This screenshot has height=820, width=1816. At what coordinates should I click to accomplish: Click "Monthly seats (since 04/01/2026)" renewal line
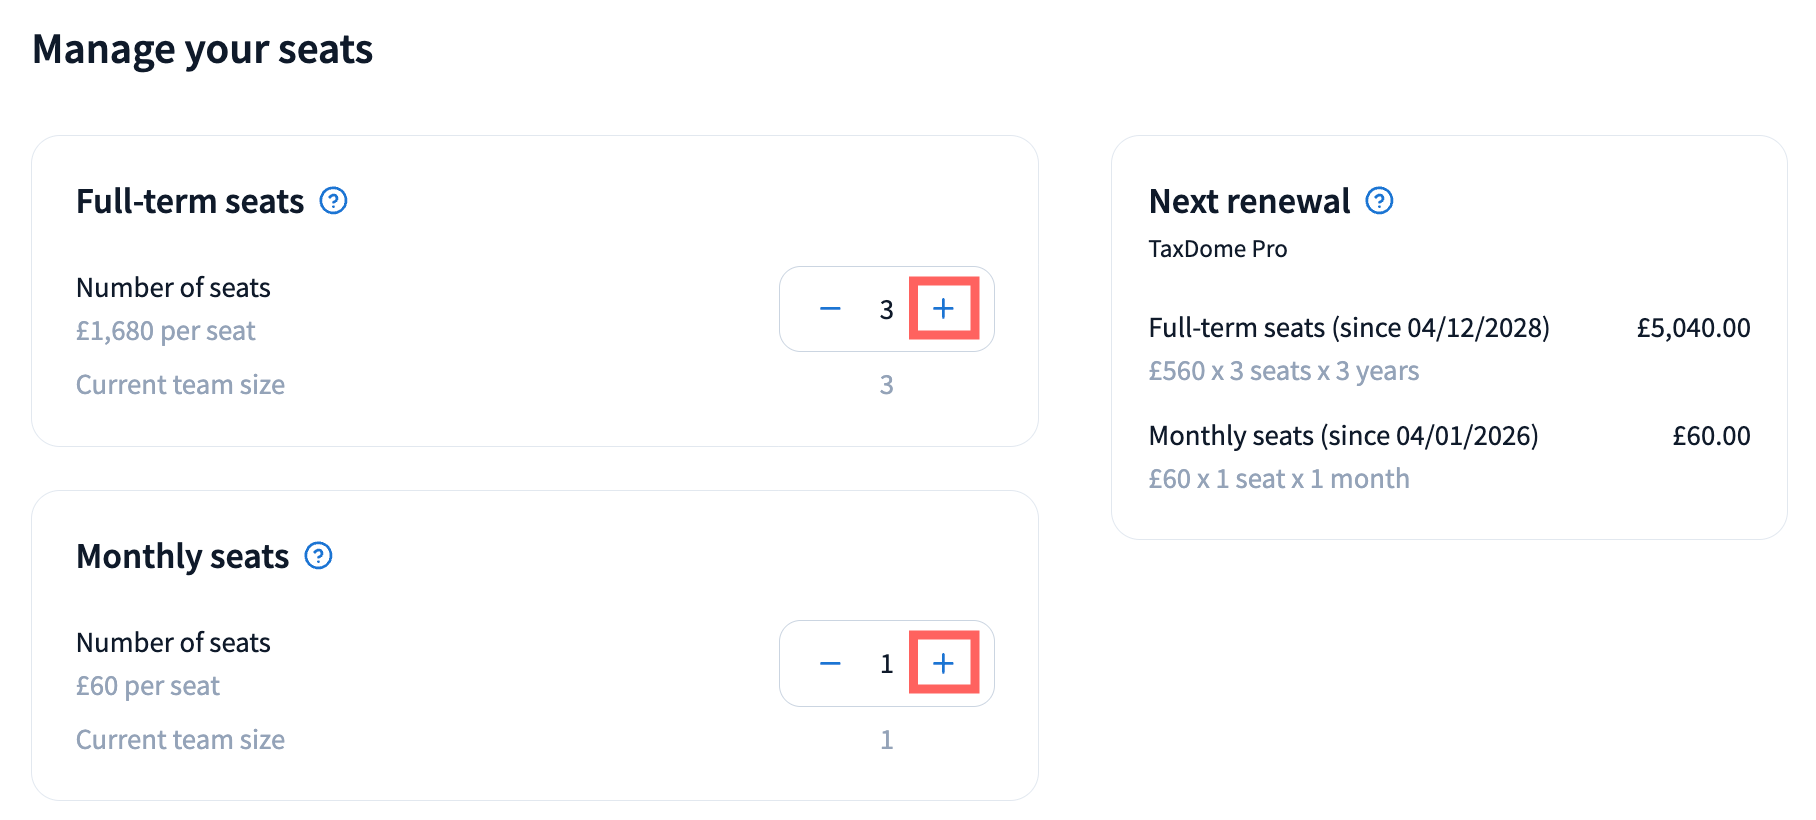pos(1343,436)
